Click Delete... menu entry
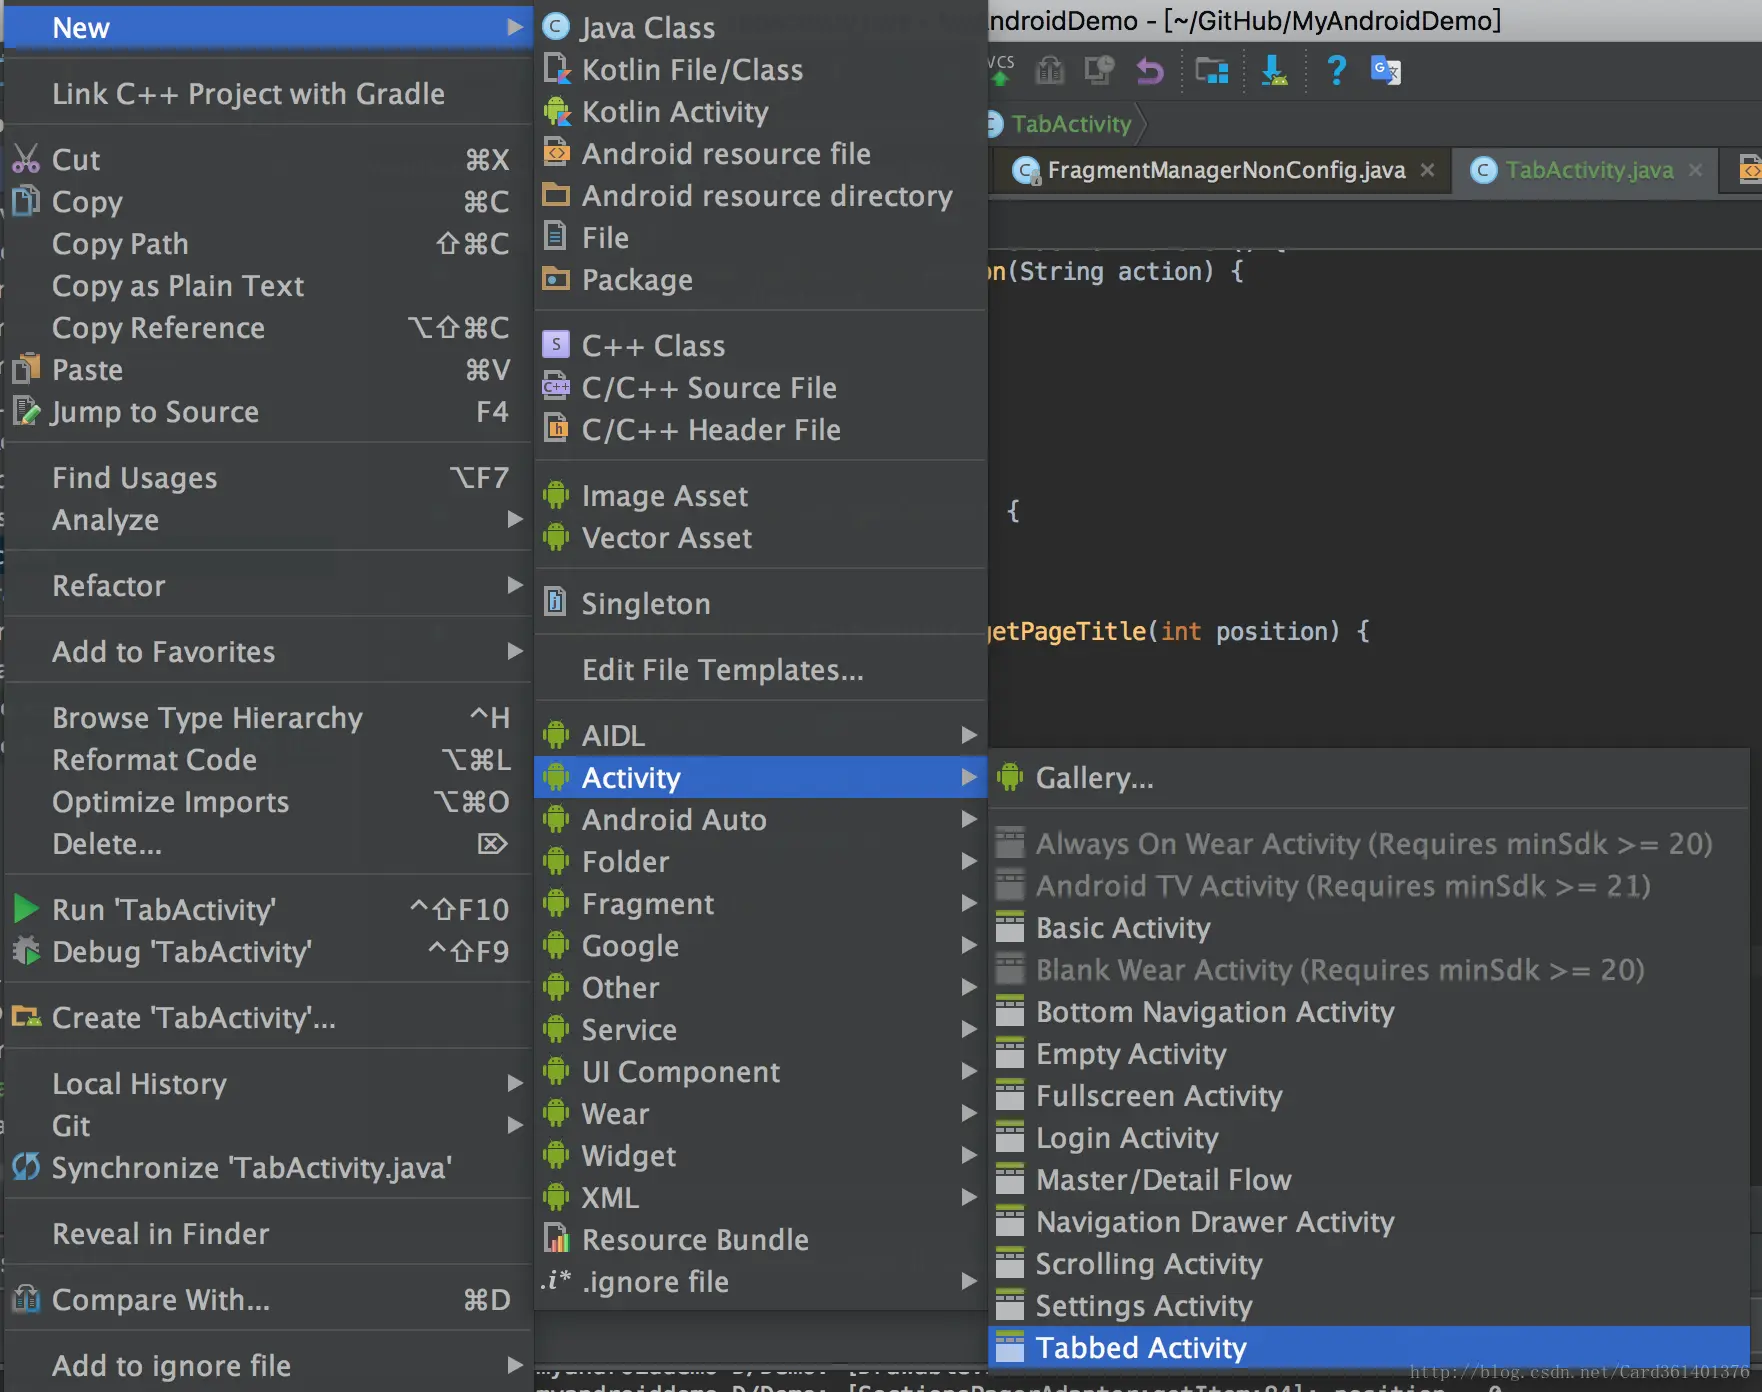This screenshot has height=1392, width=1762. (268, 843)
